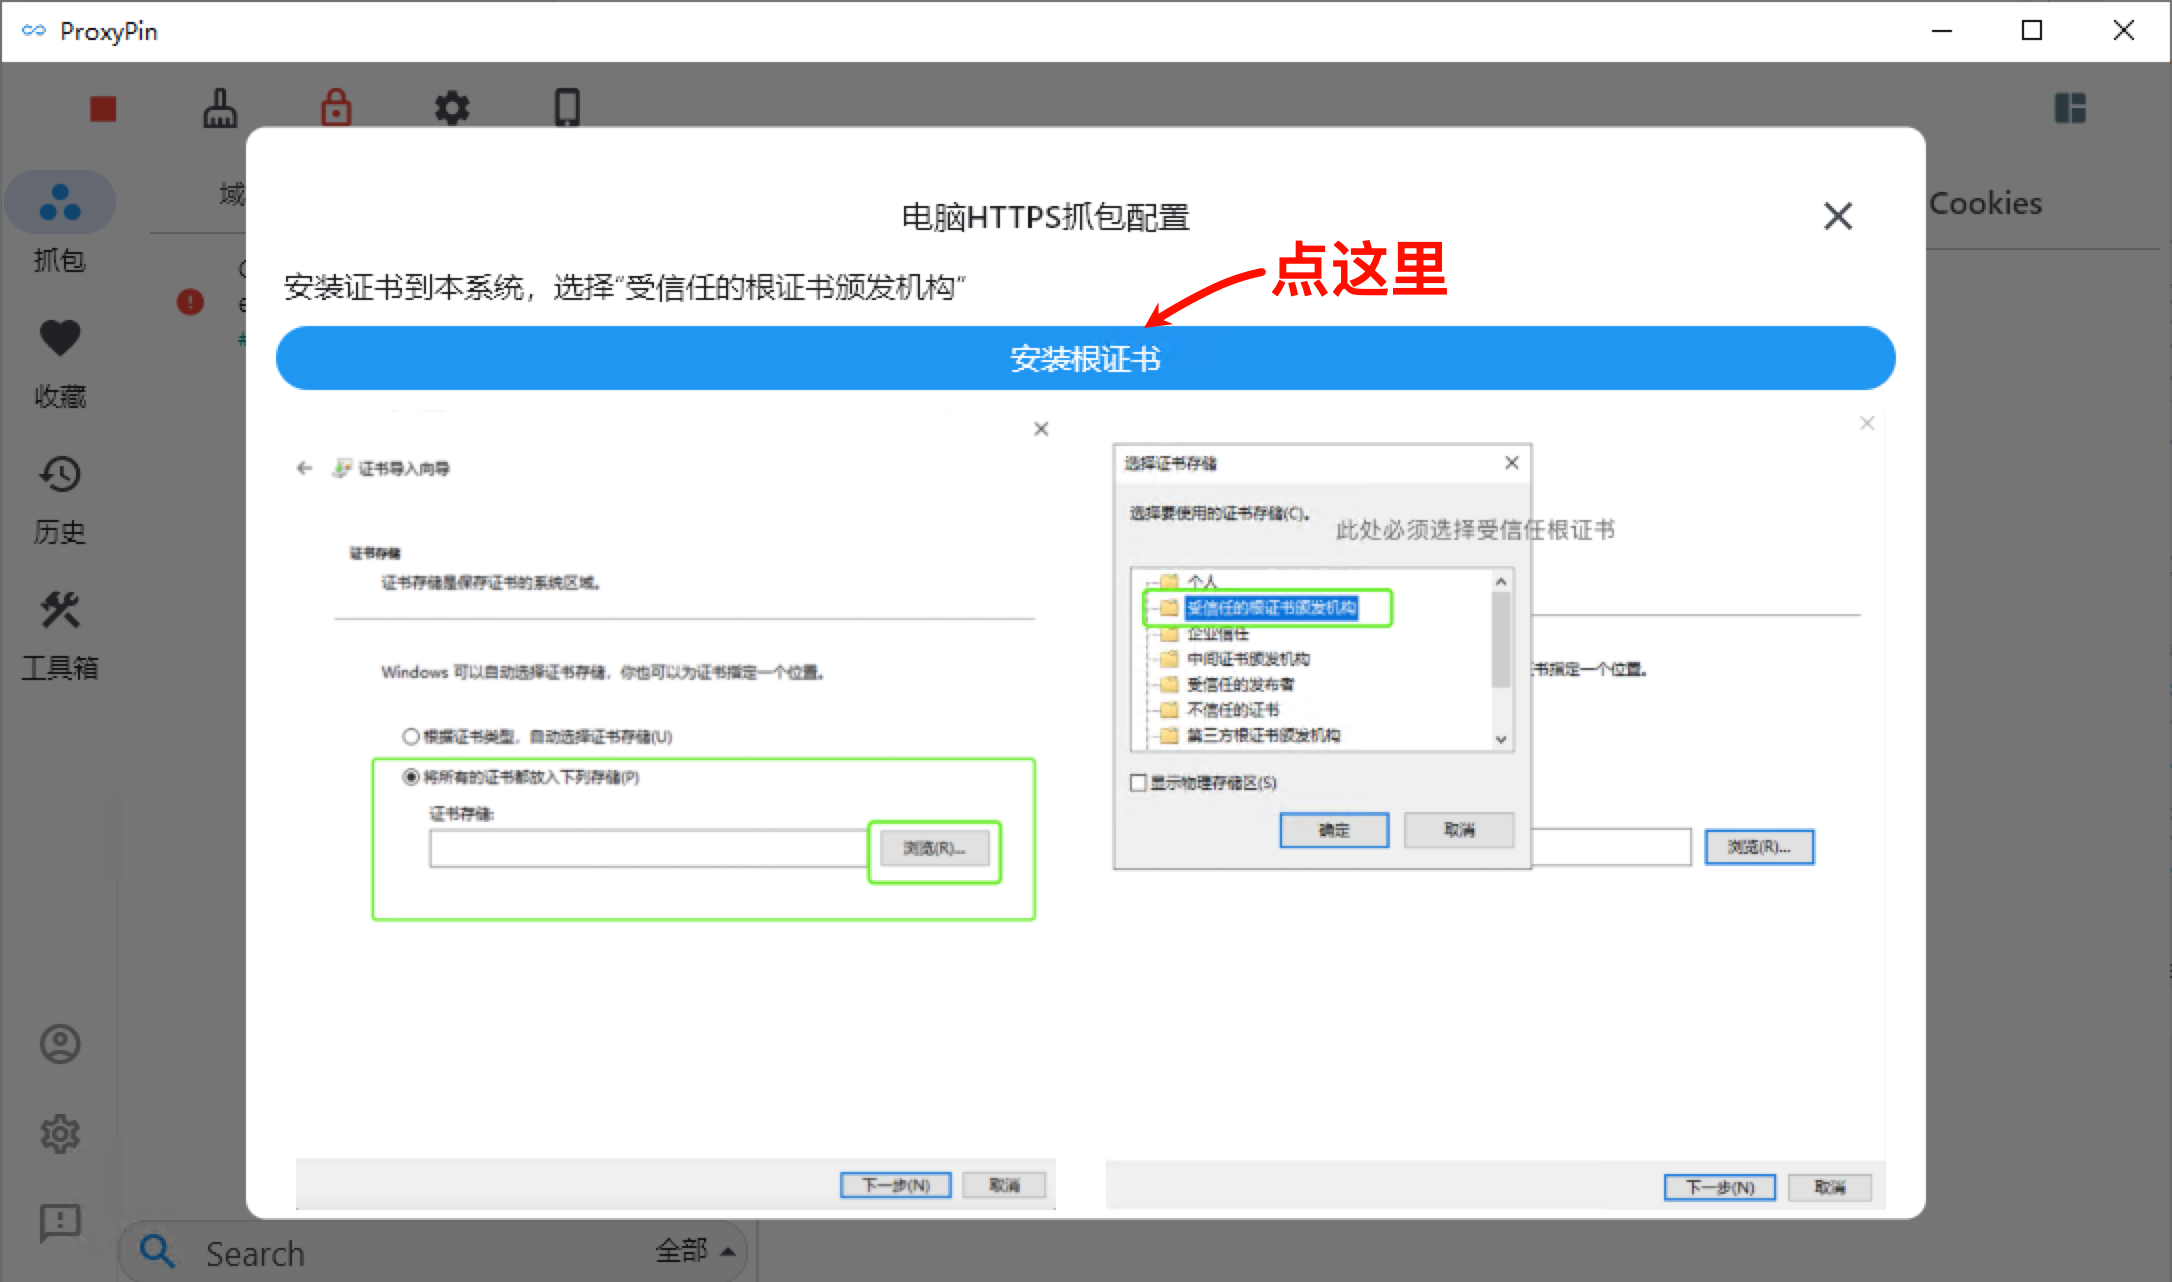Close the 电脑HTTPS抓包配置 dialog
This screenshot has height=1282, width=2172.
pyautogui.click(x=1837, y=216)
